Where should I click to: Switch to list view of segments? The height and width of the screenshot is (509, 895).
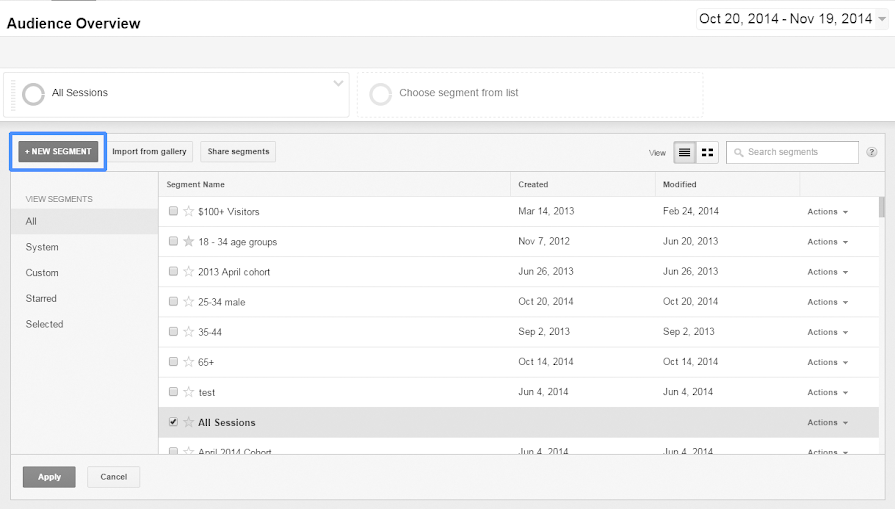[x=685, y=152]
